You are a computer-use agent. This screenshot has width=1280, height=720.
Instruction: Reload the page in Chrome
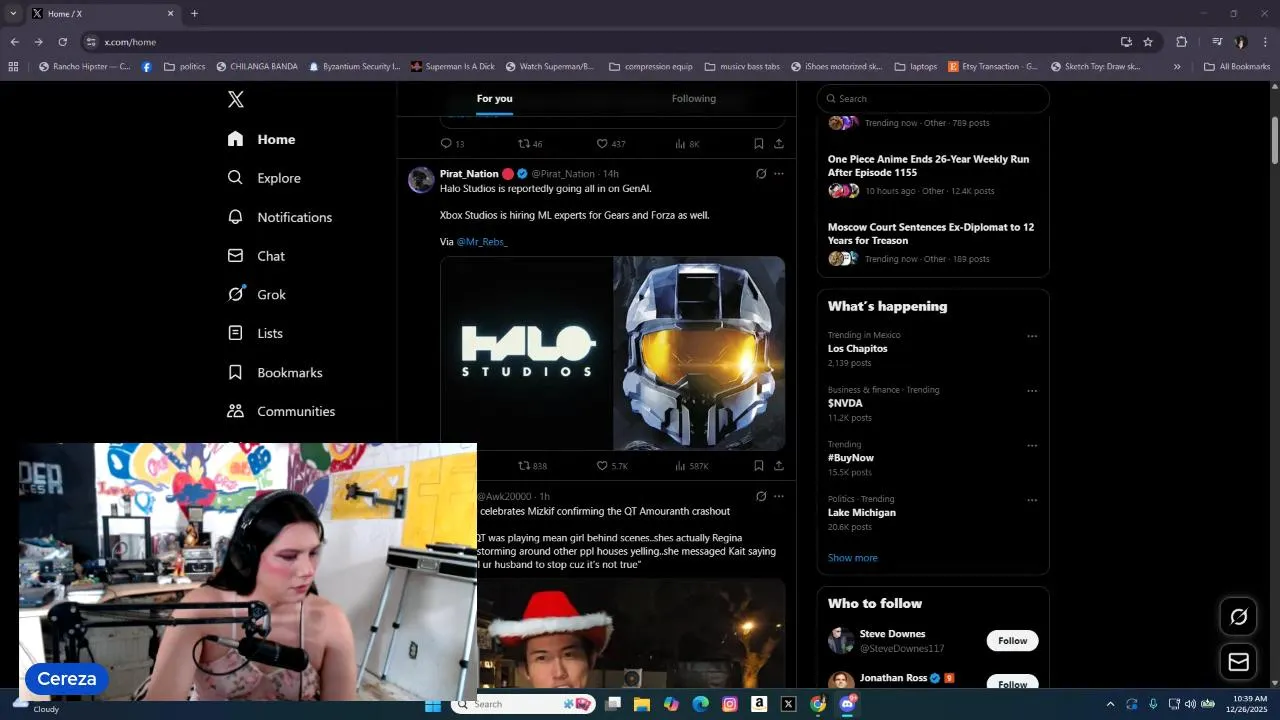coord(62,42)
